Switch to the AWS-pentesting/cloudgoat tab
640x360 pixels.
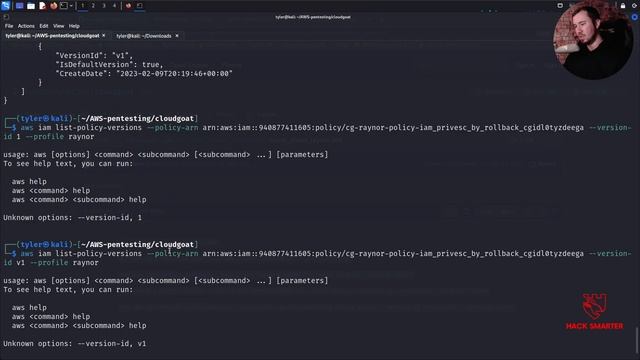52,36
